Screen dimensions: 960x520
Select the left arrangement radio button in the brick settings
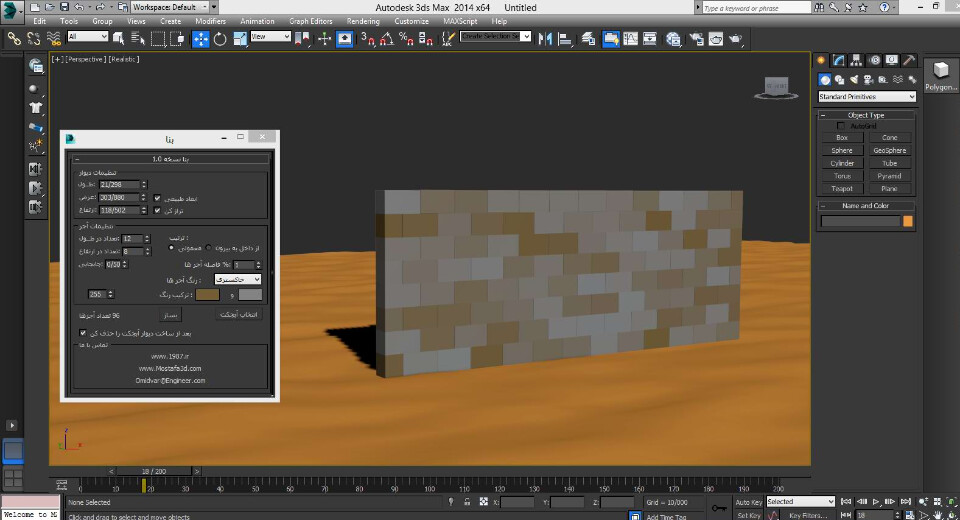pos(171,248)
